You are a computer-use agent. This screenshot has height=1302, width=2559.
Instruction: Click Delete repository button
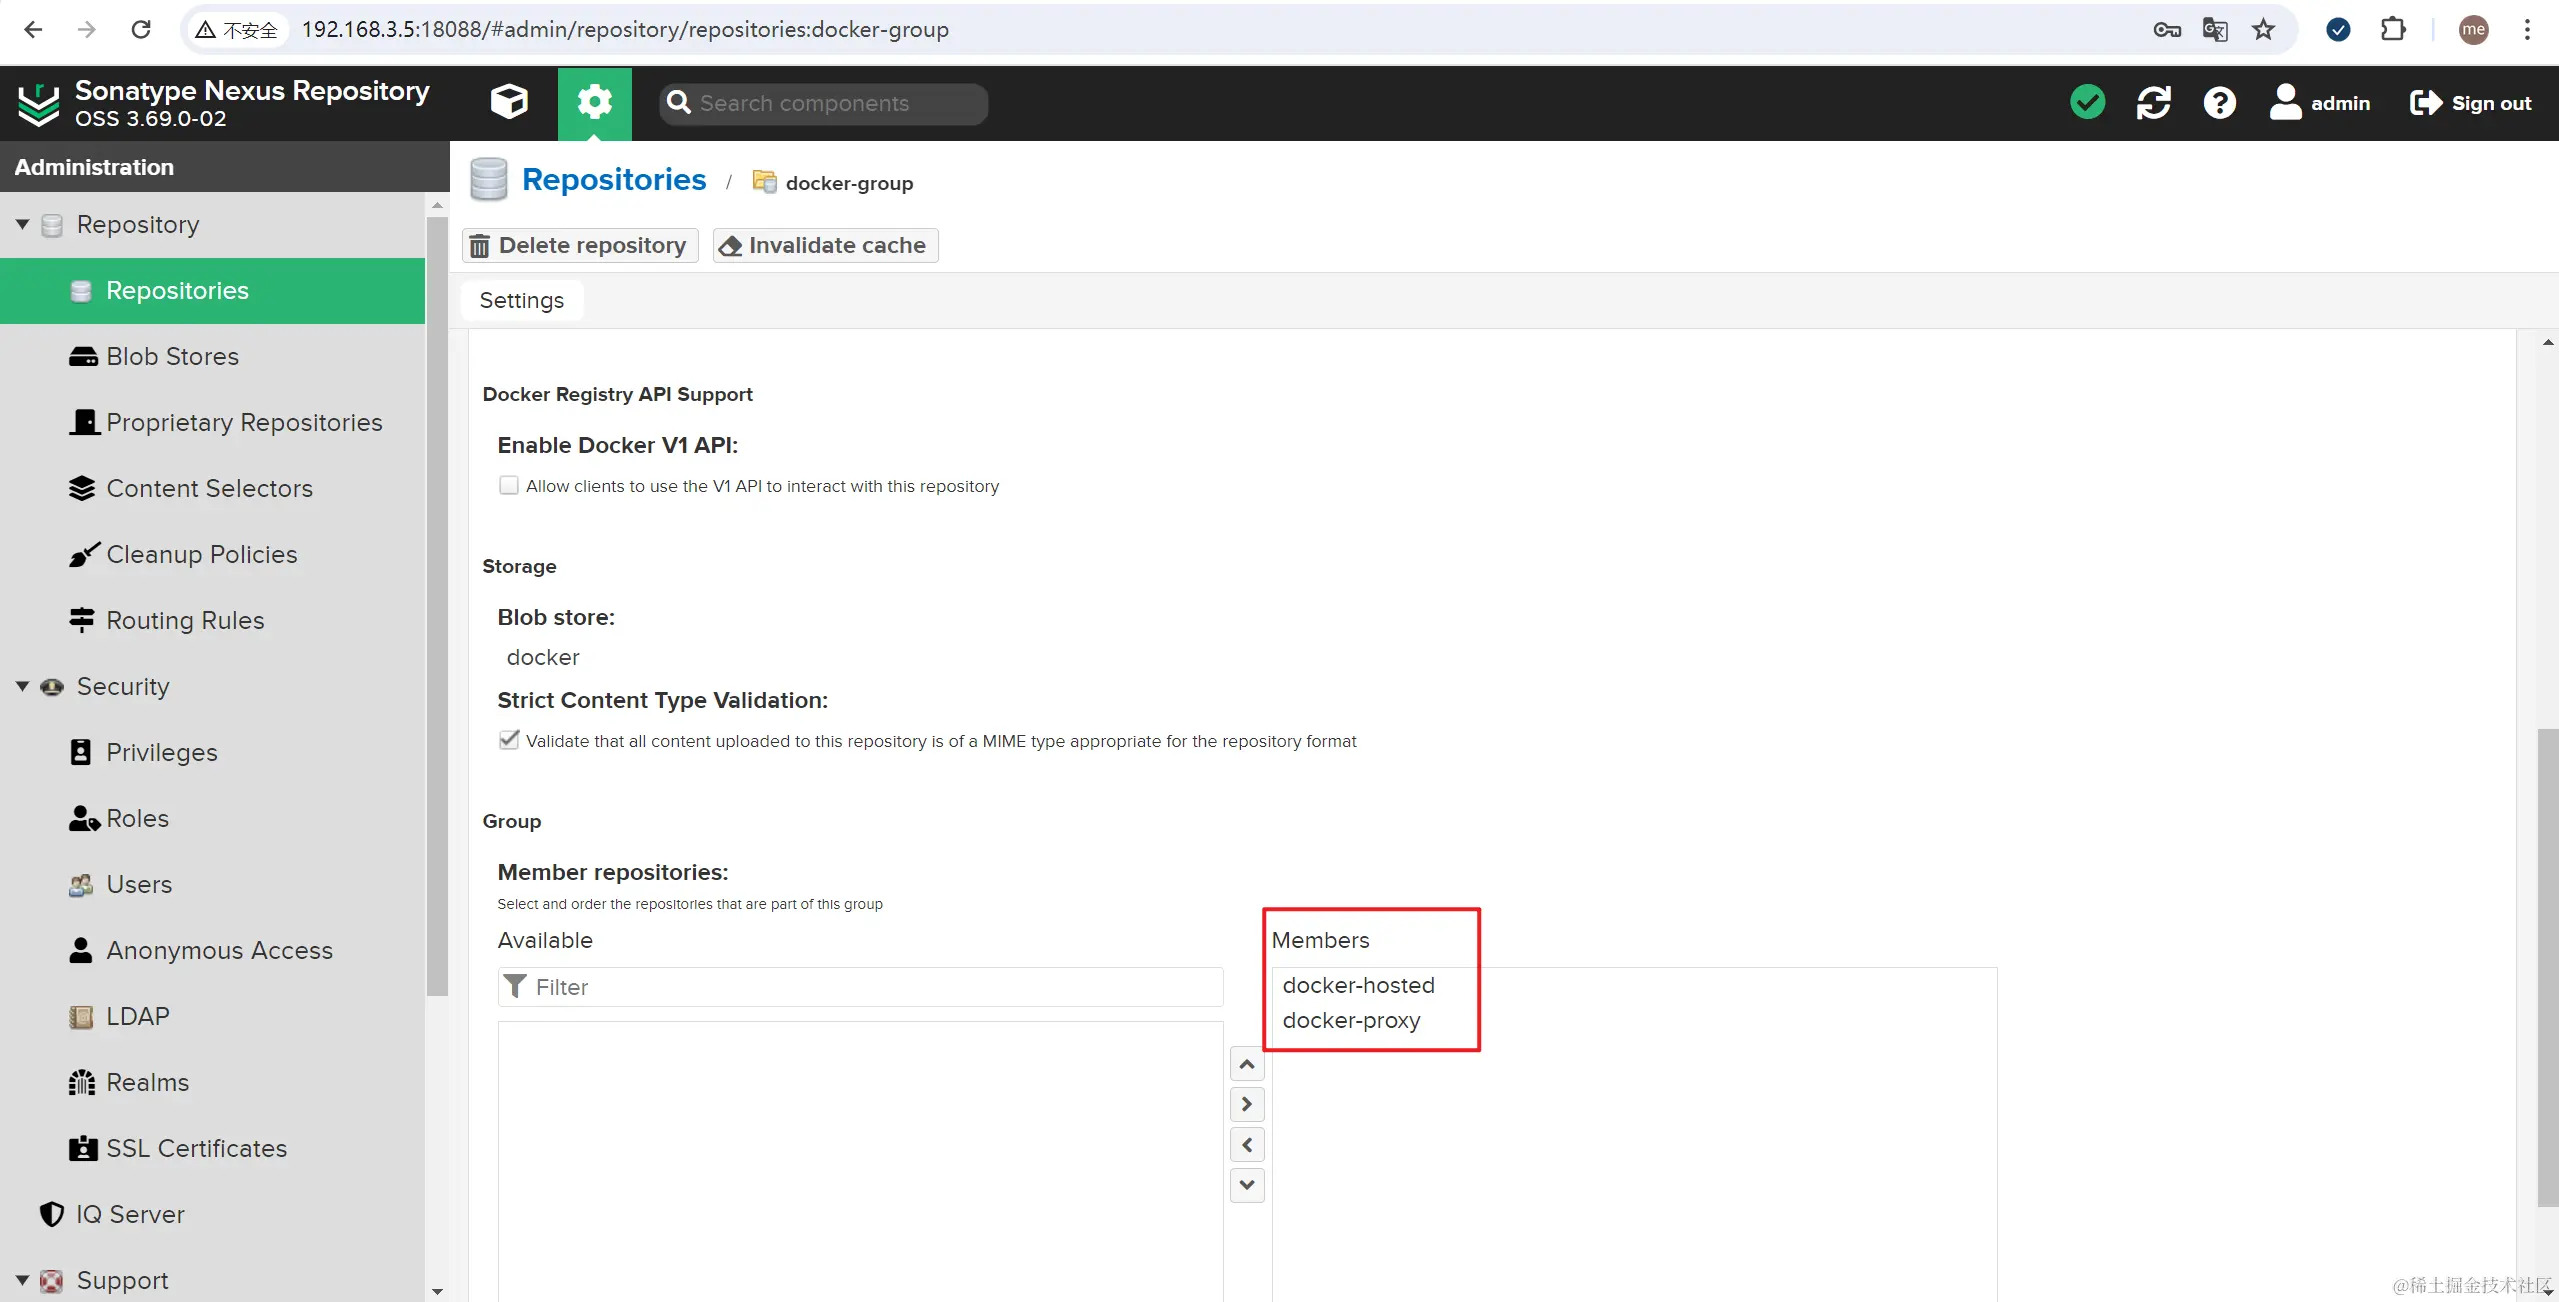(578, 245)
